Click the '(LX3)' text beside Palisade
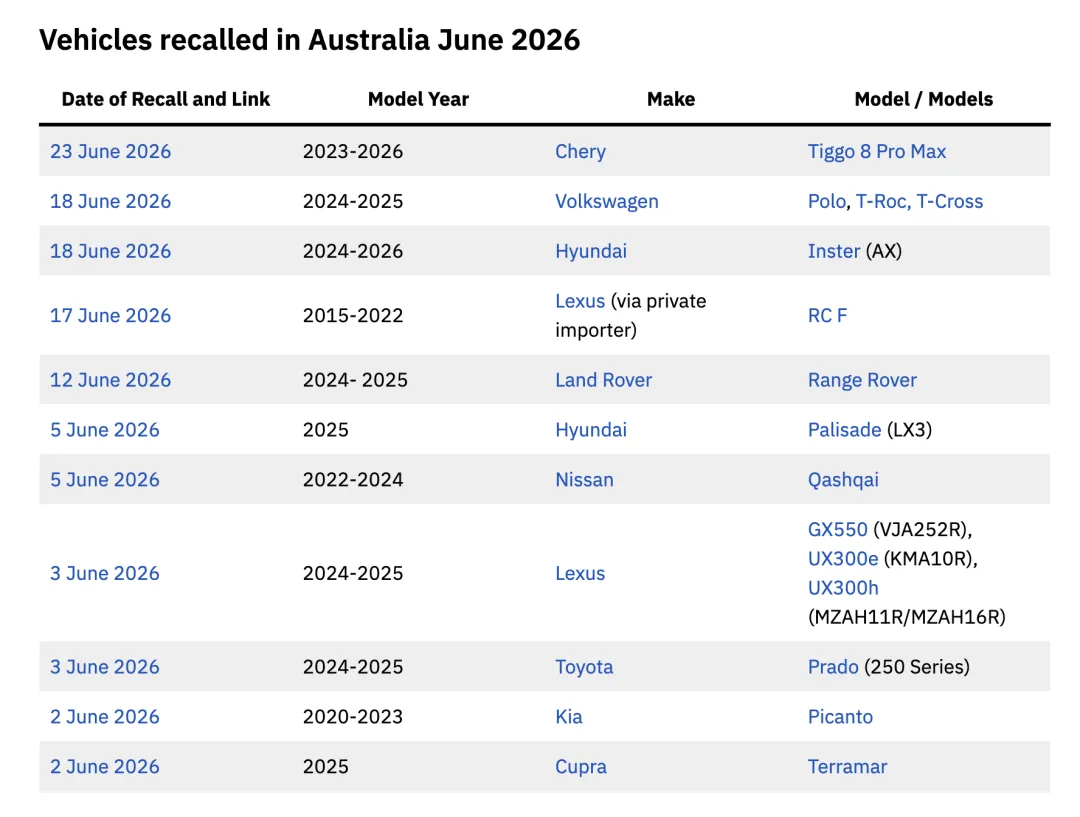1080x817 pixels. [909, 430]
